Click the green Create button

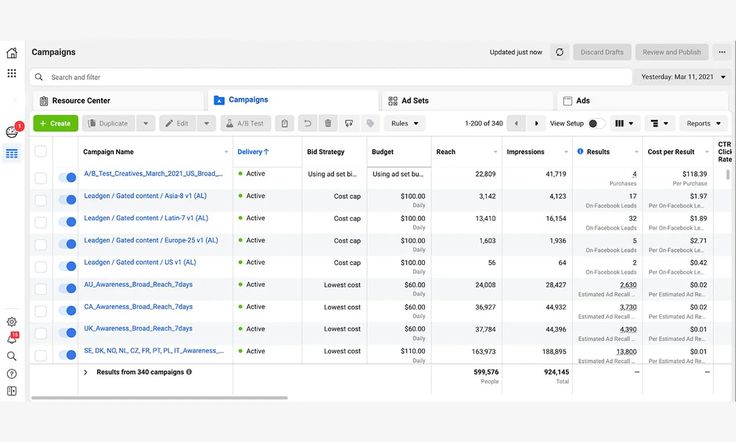(x=55, y=123)
